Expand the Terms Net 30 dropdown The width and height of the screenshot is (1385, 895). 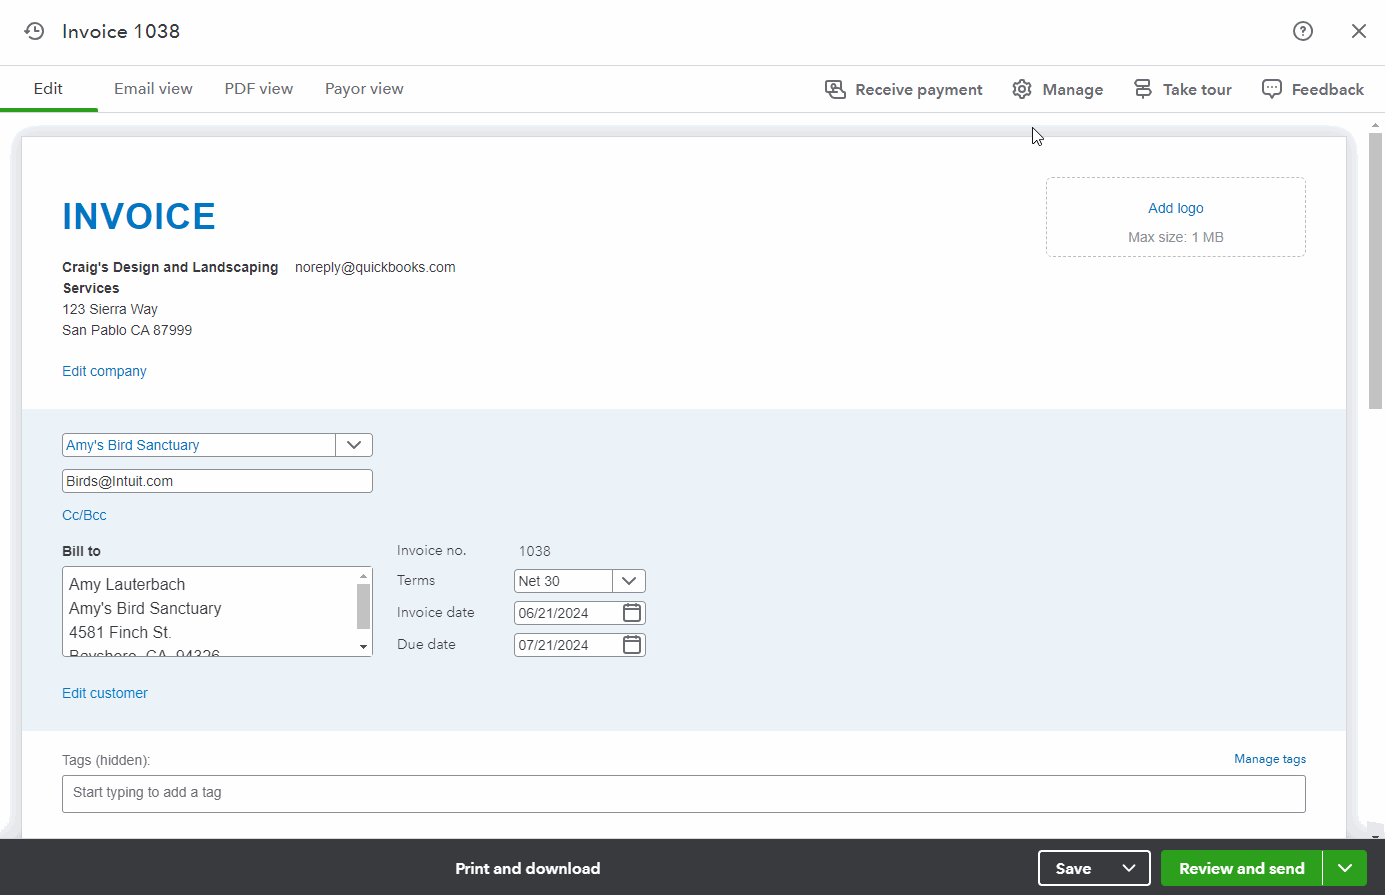click(x=629, y=581)
